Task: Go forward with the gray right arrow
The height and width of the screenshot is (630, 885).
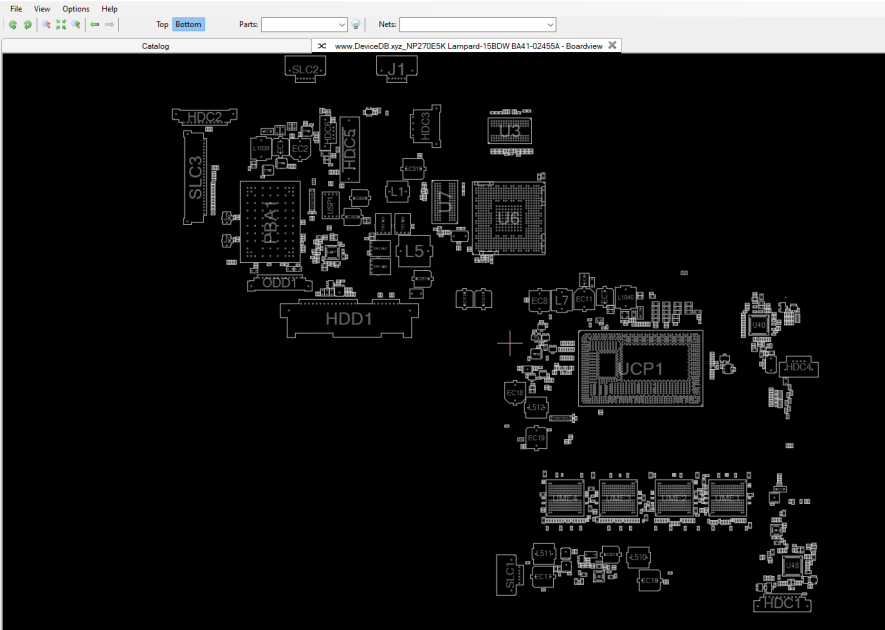Action: 109,24
